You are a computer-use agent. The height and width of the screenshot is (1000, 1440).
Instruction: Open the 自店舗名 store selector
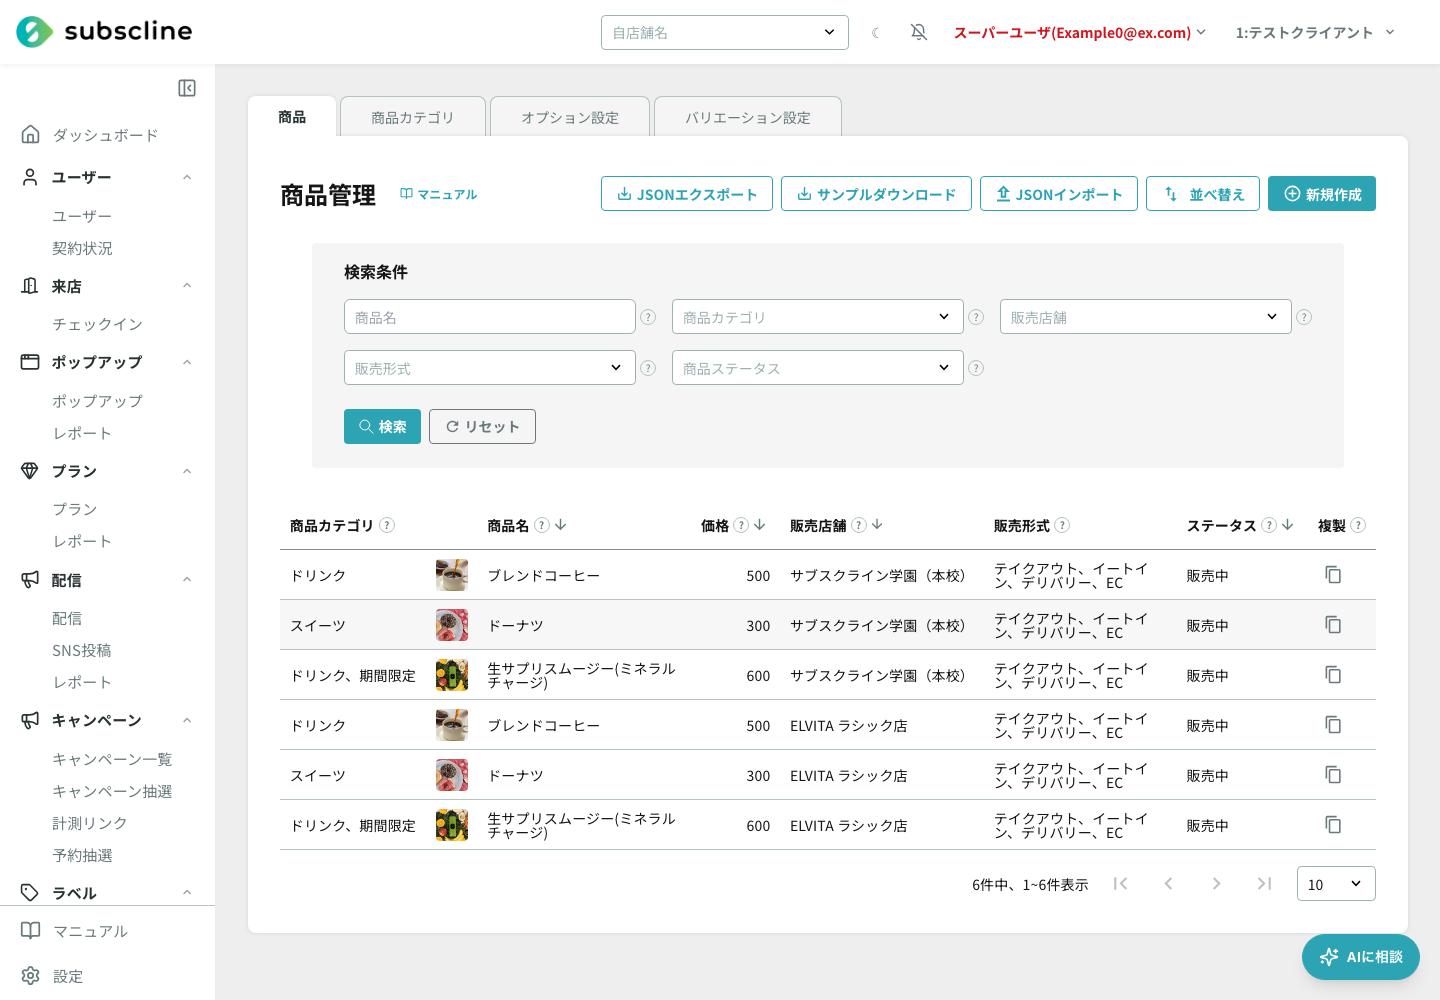click(x=725, y=33)
